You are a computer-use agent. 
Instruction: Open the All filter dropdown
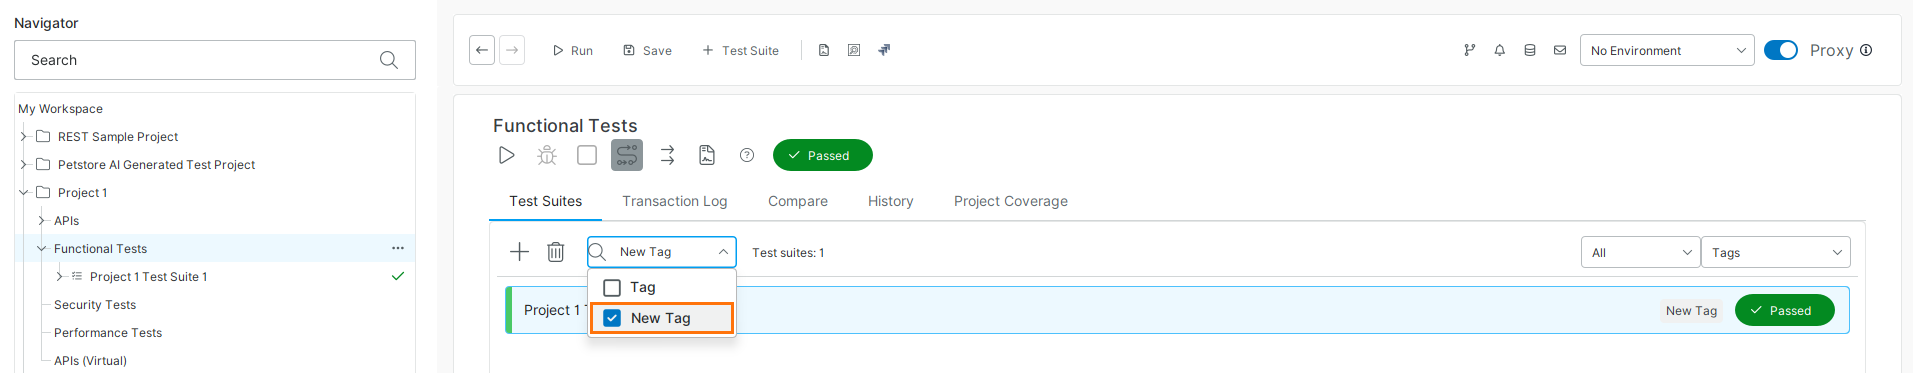(1640, 252)
